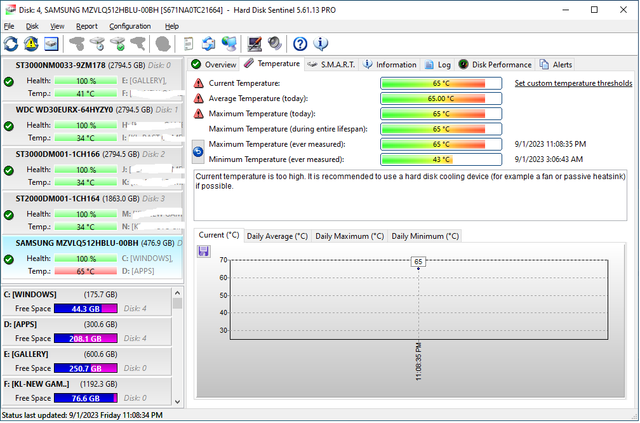The width and height of the screenshot is (640, 423).
Task: Click the F: [KL-NEW GAM..] partition entry
Action: (x=87, y=391)
